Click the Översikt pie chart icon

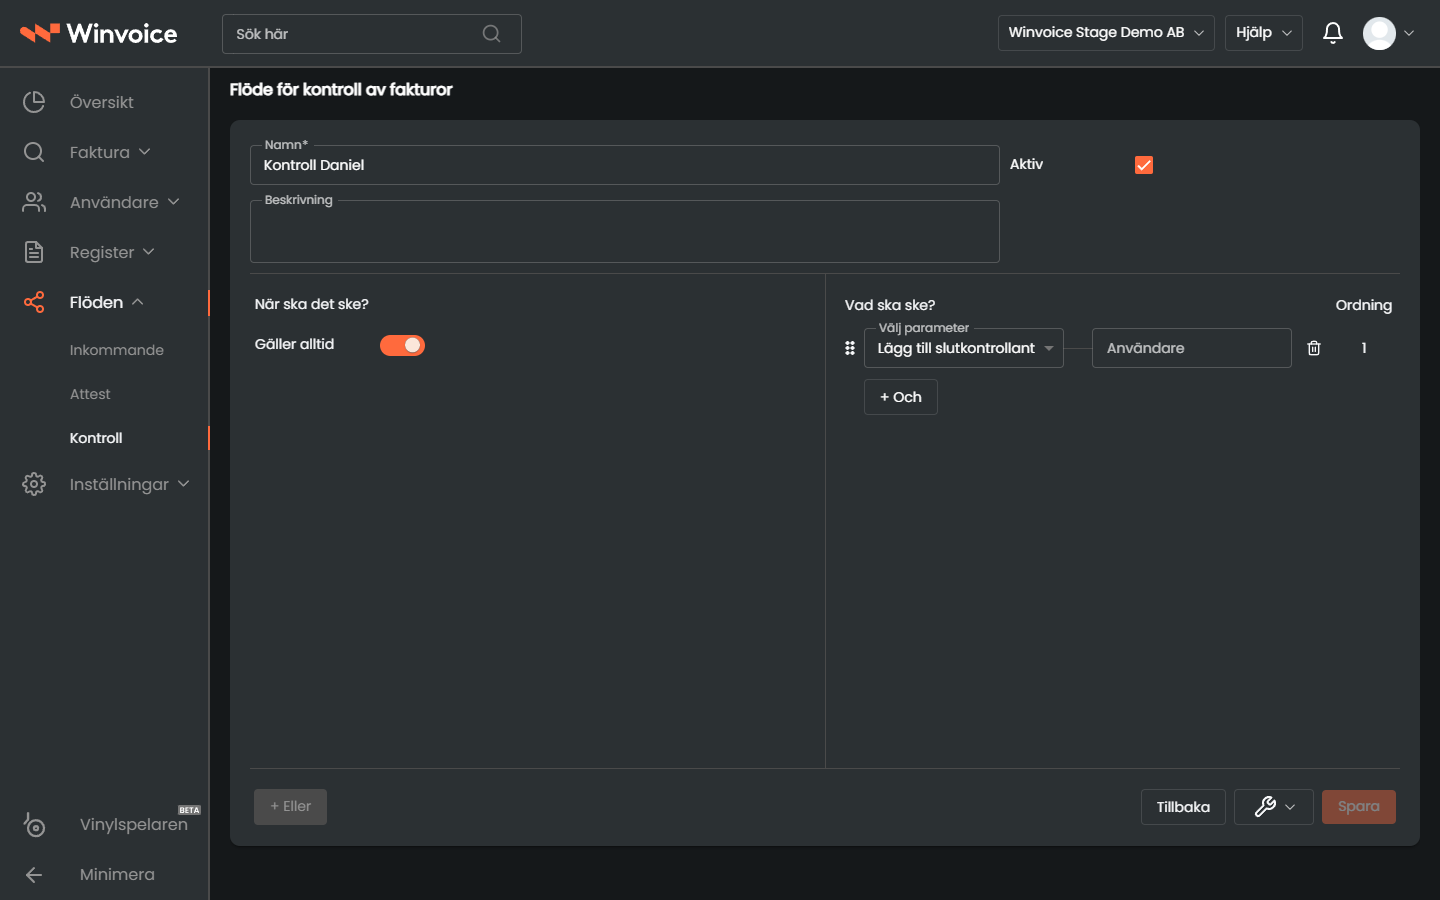tap(34, 102)
